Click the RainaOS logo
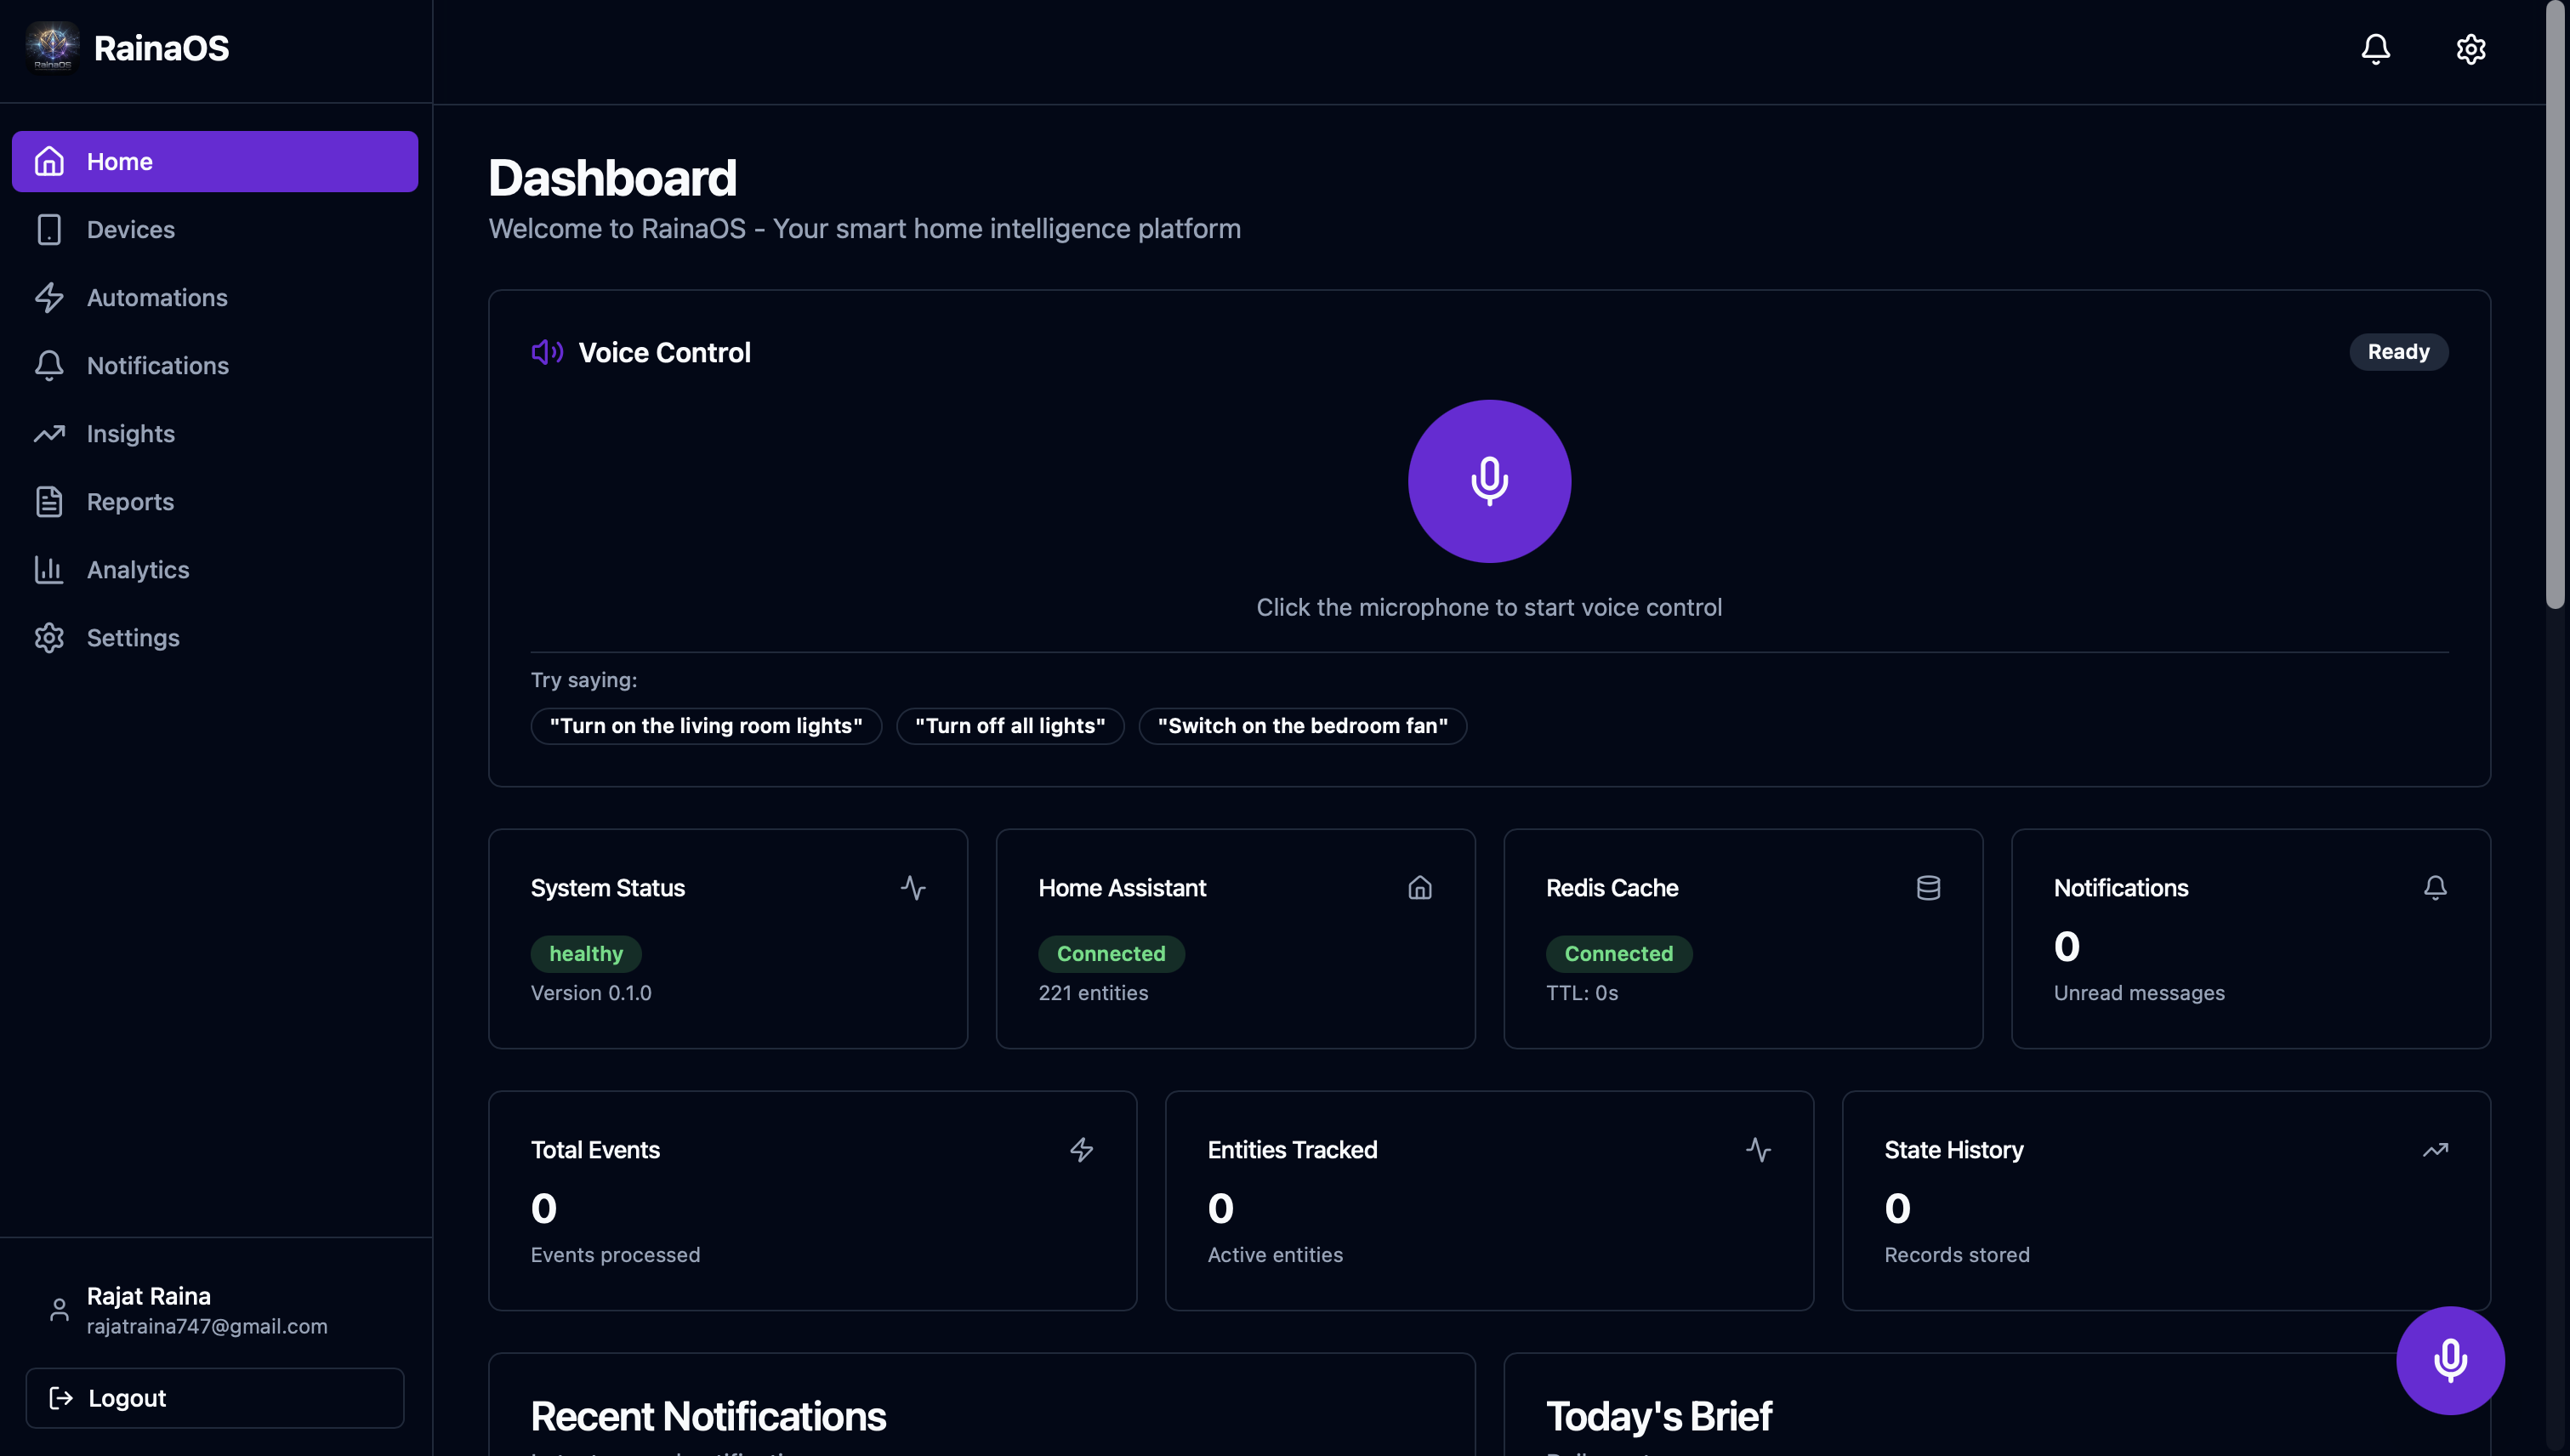The width and height of the screenshot is (2570, 1456). (x=52, y=46)
